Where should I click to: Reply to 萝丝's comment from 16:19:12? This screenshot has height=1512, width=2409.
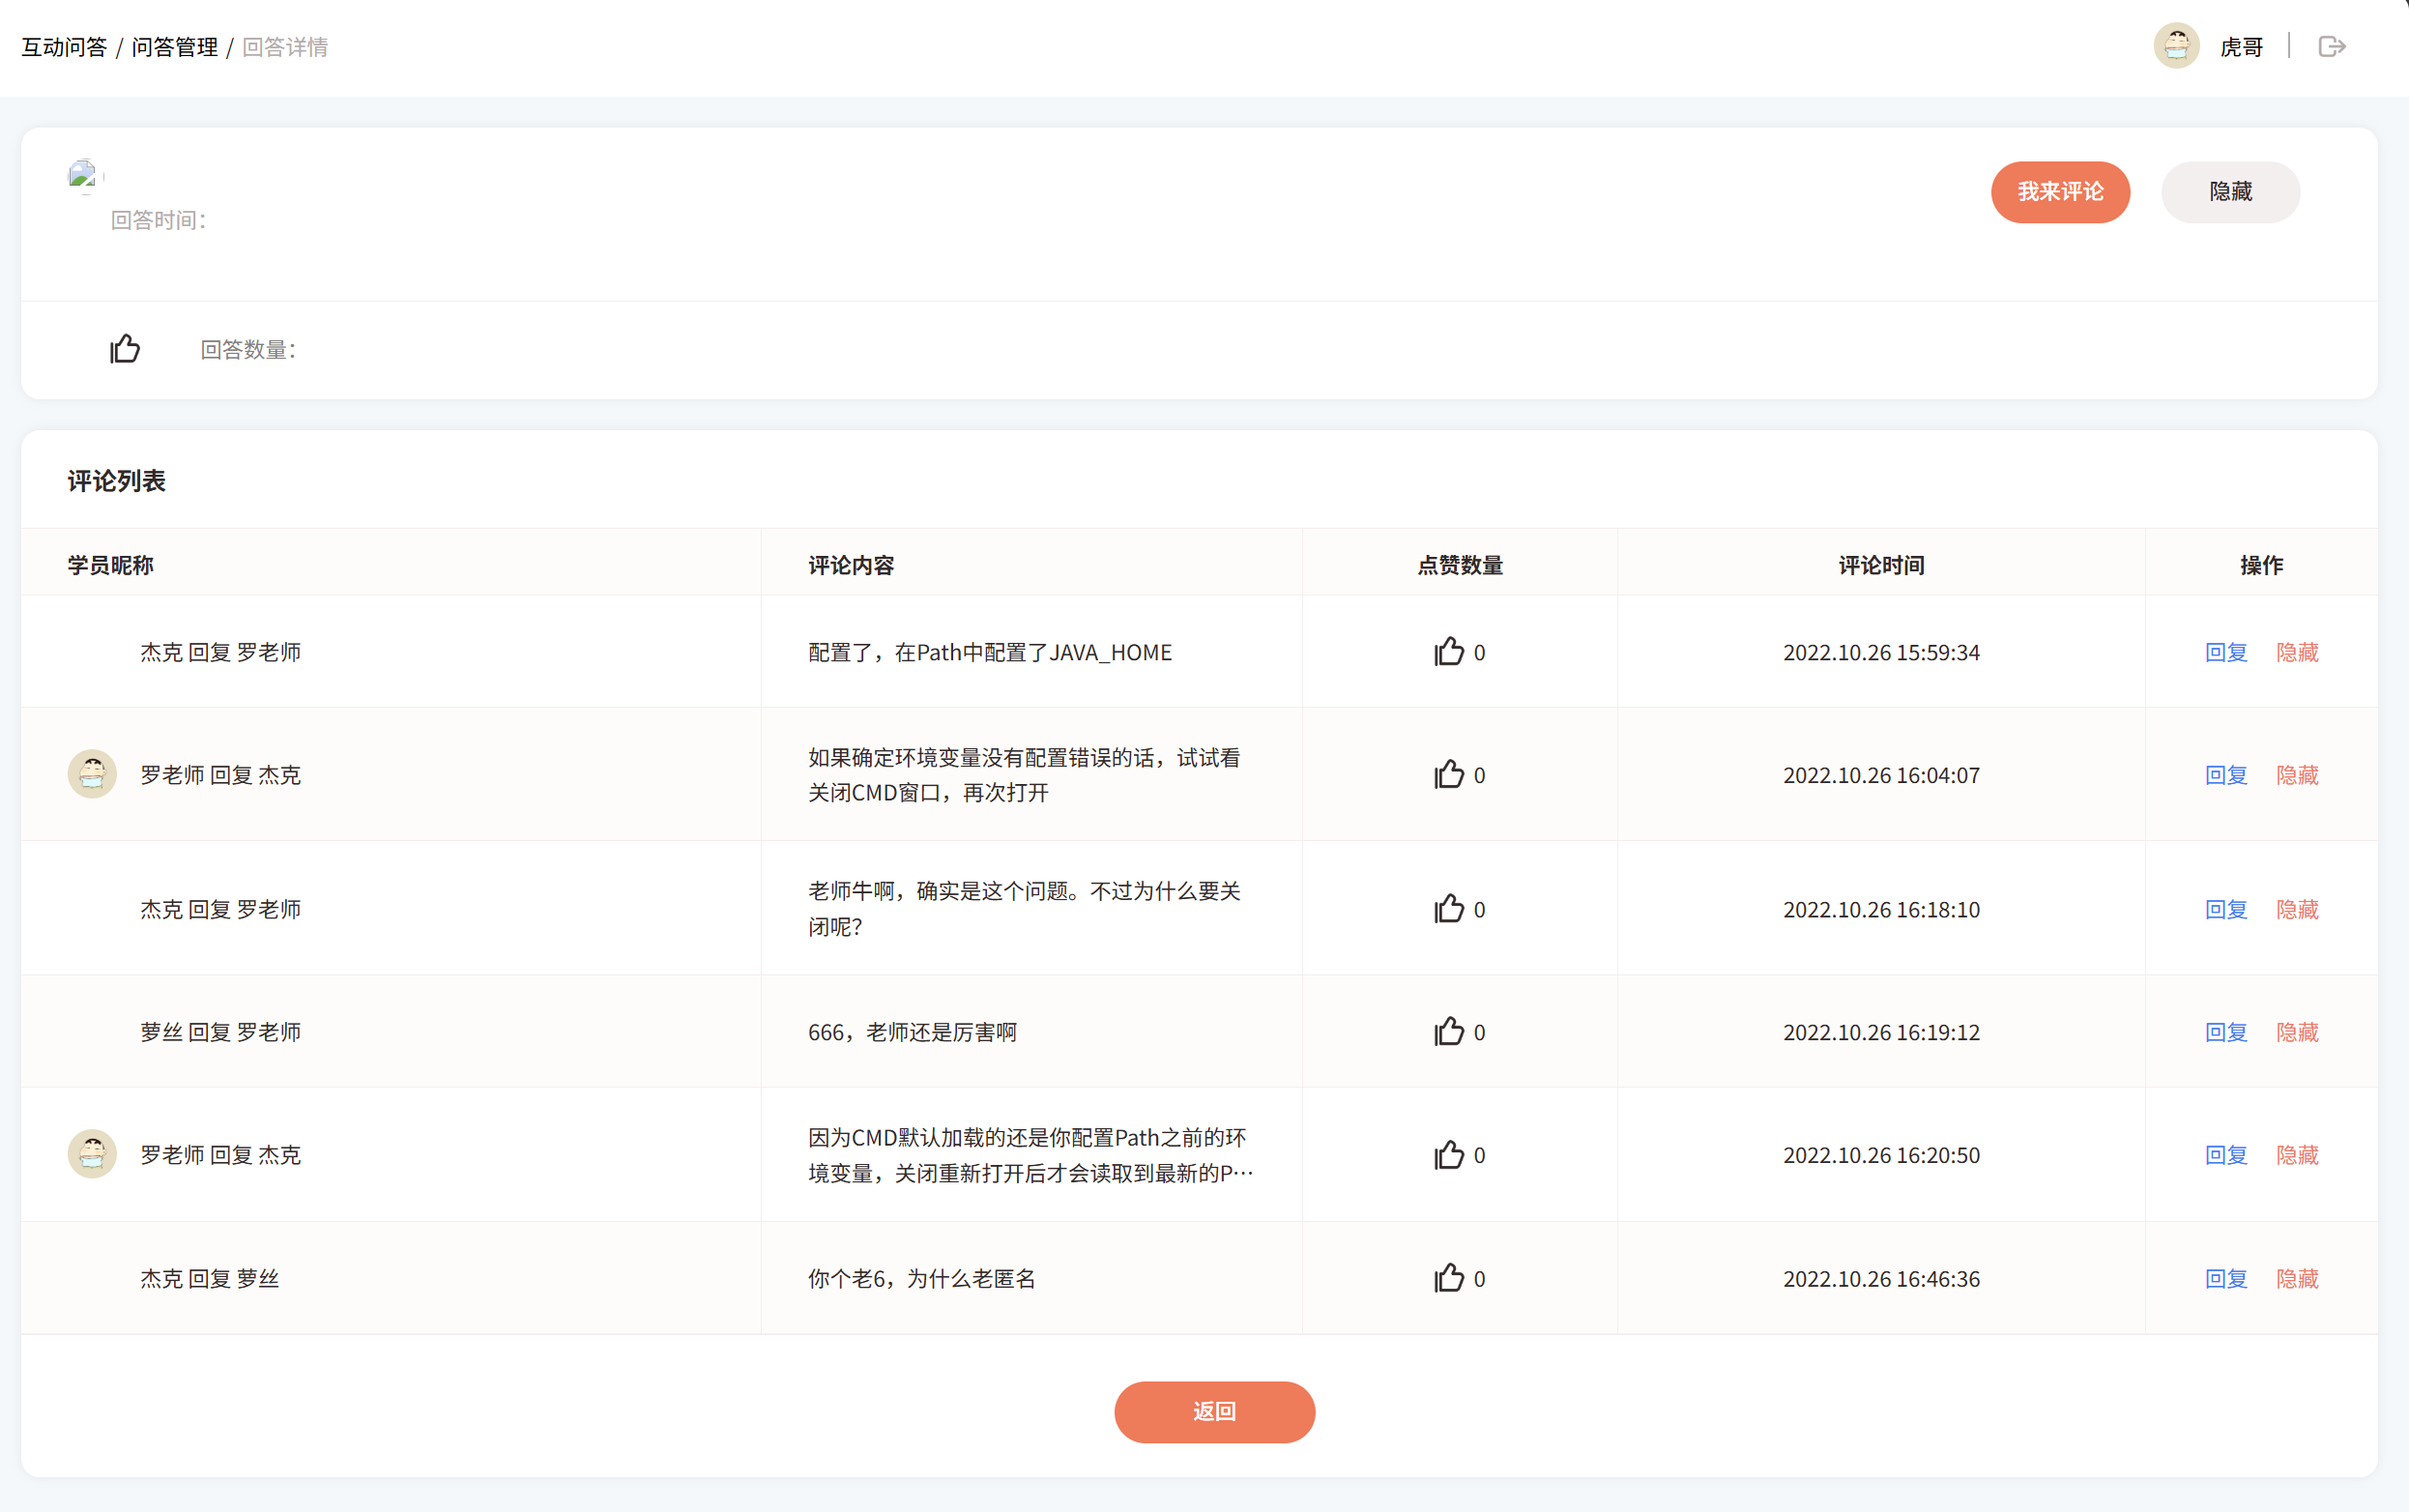pos(2226,1032)
